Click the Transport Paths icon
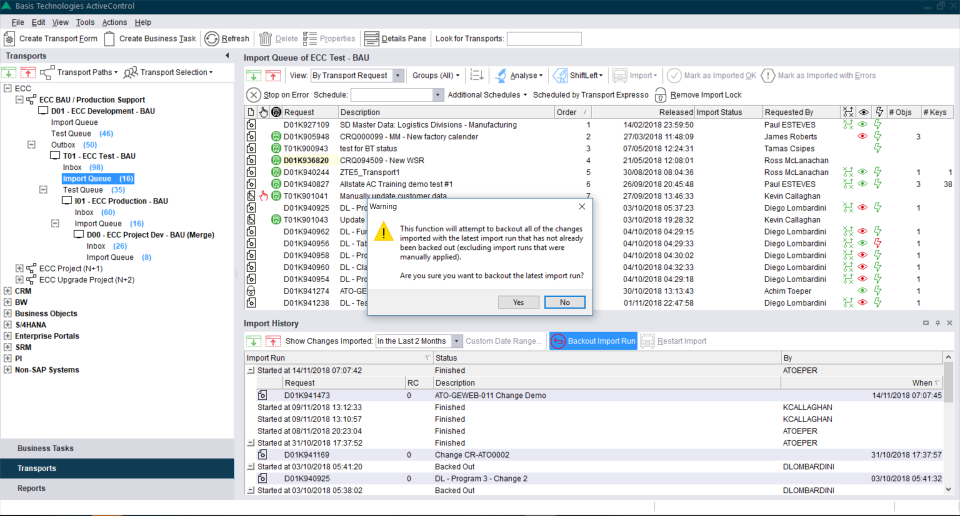 click(47, 72)
